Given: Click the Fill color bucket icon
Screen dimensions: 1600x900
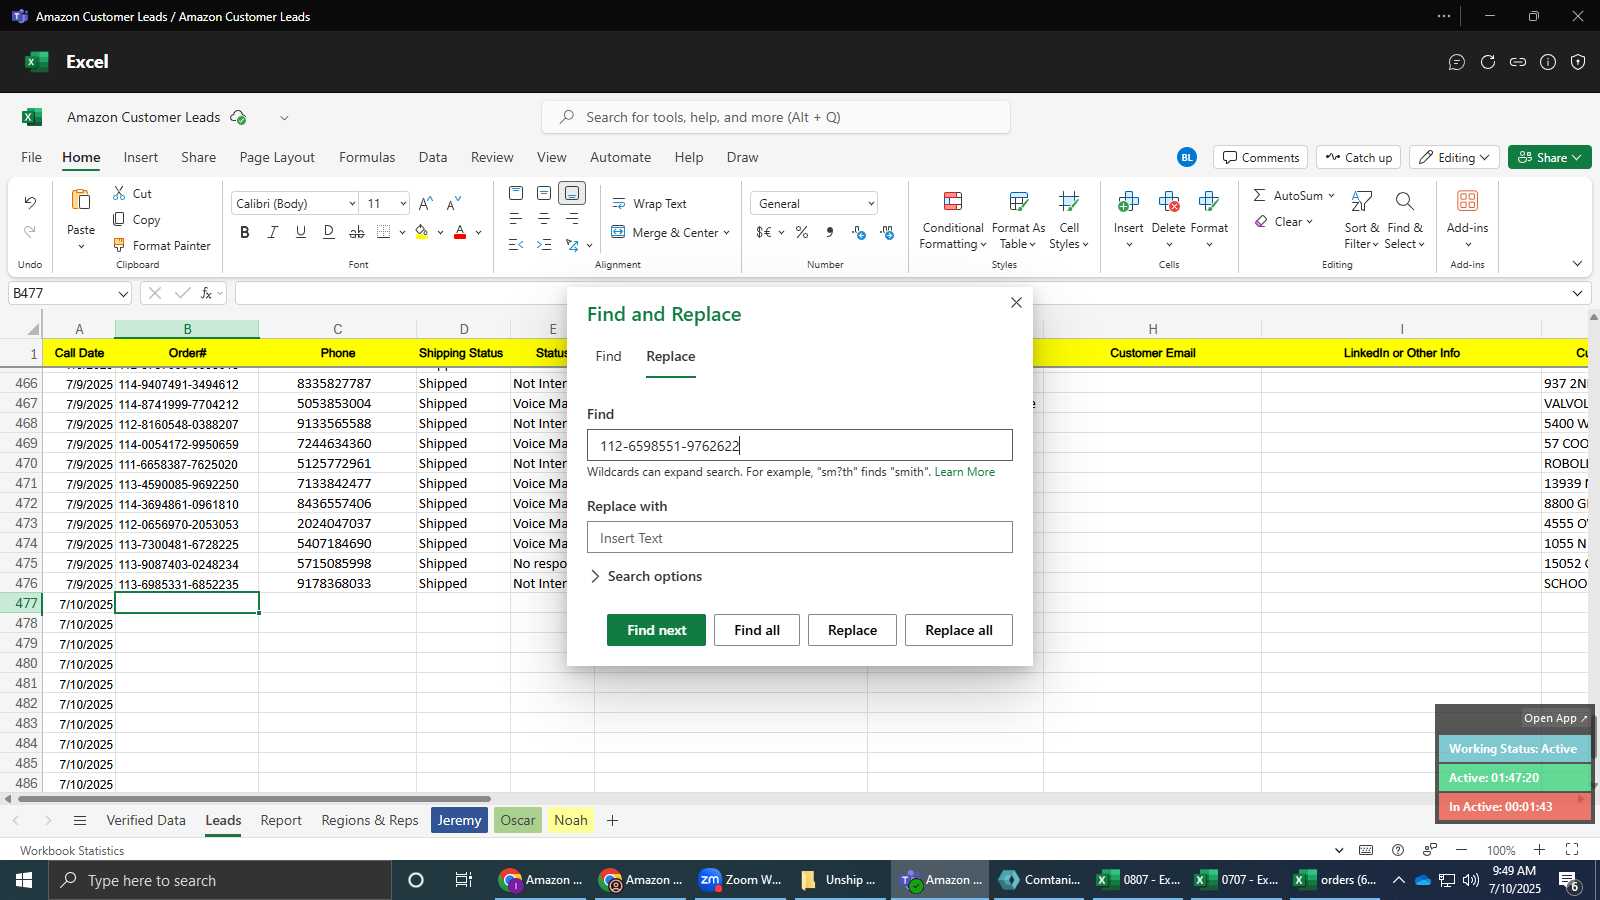Looking at the screenshot, I should point(422,232).
